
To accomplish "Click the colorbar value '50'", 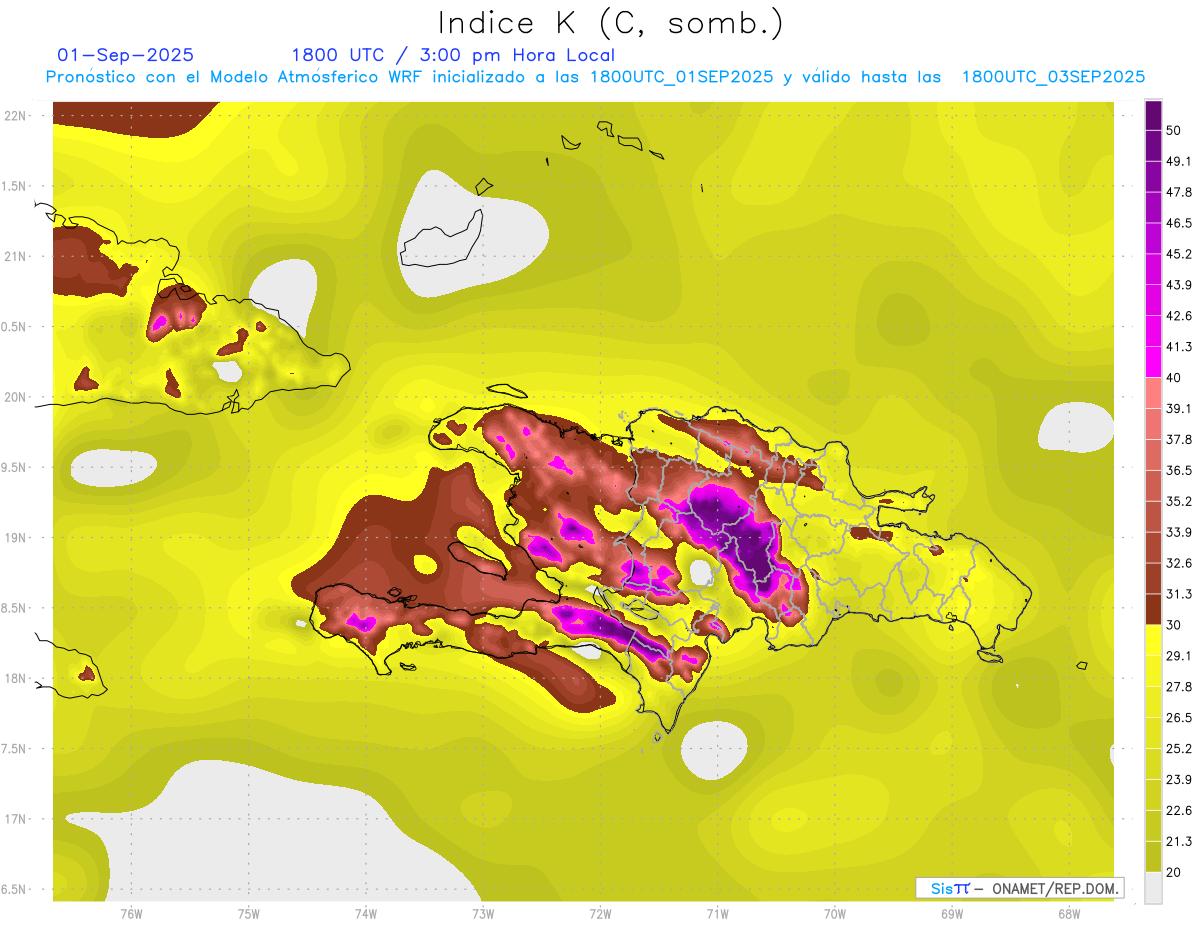I will (1175, 131).
